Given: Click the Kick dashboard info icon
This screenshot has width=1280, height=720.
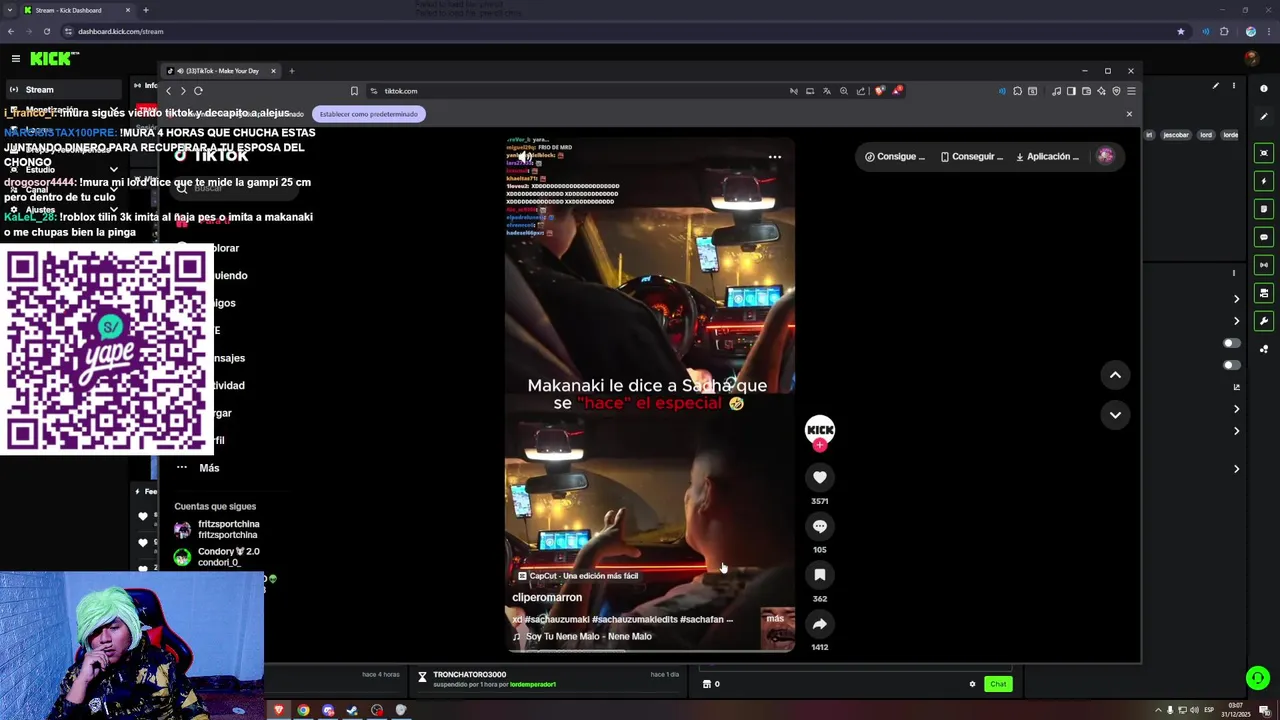Looking at the screenshot, I should tap(1264, 89).
